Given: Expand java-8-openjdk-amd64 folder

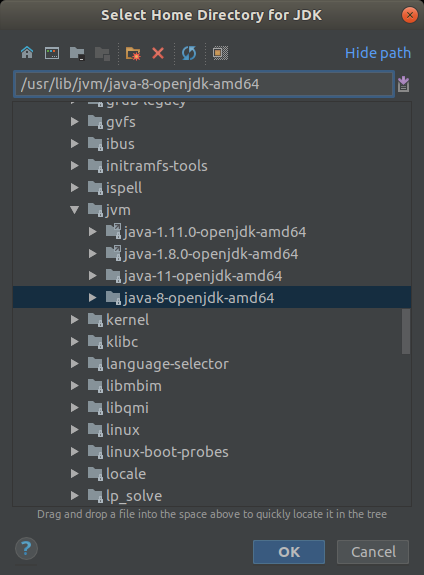Looking at the screenshot, I should [92, 298].
